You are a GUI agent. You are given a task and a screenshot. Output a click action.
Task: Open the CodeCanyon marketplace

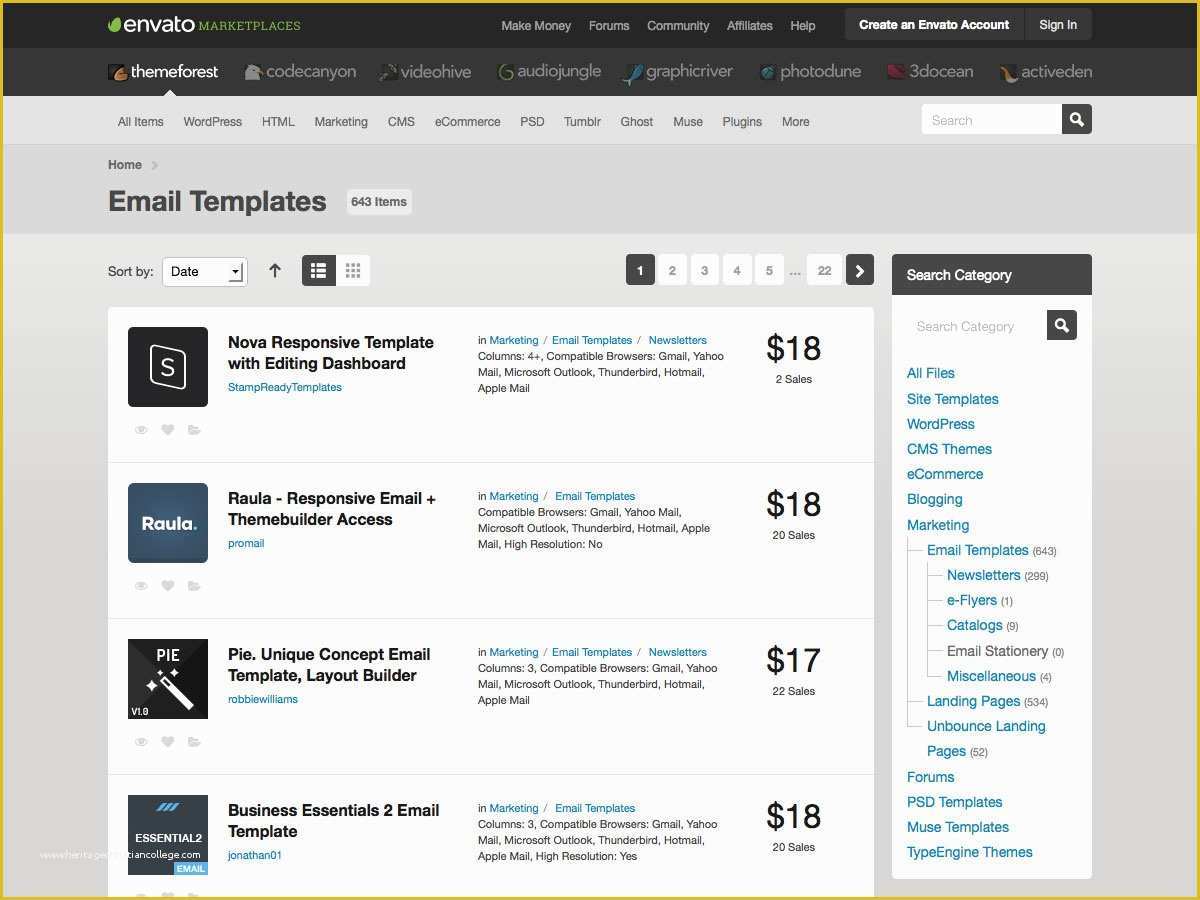300,72
